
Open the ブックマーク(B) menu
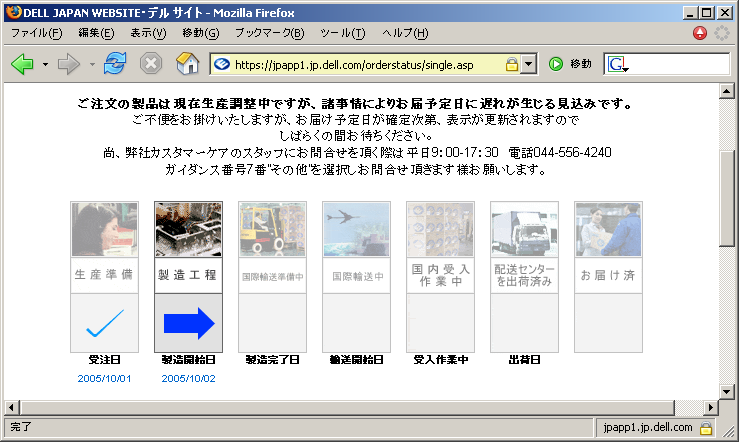(x=269, y=33)
